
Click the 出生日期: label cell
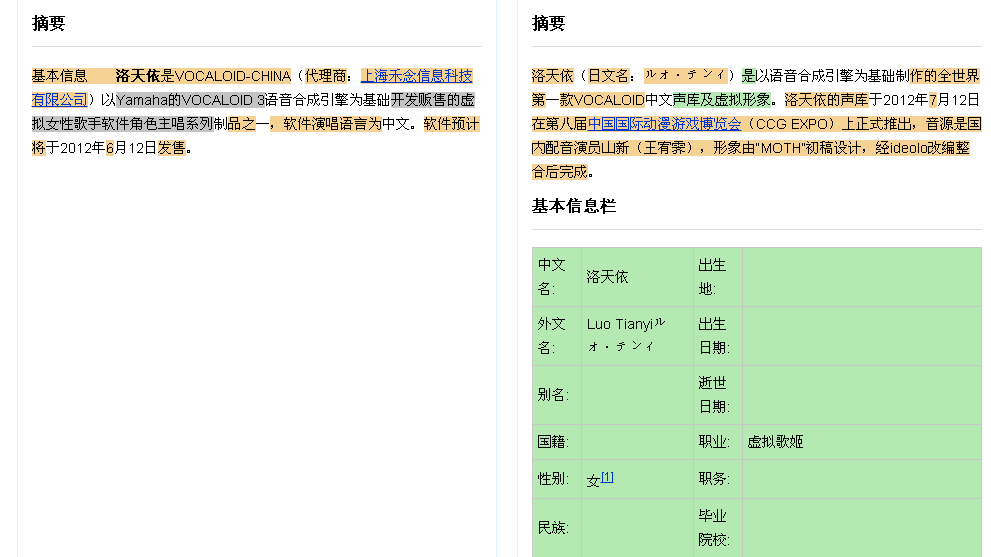click(718, 336)
